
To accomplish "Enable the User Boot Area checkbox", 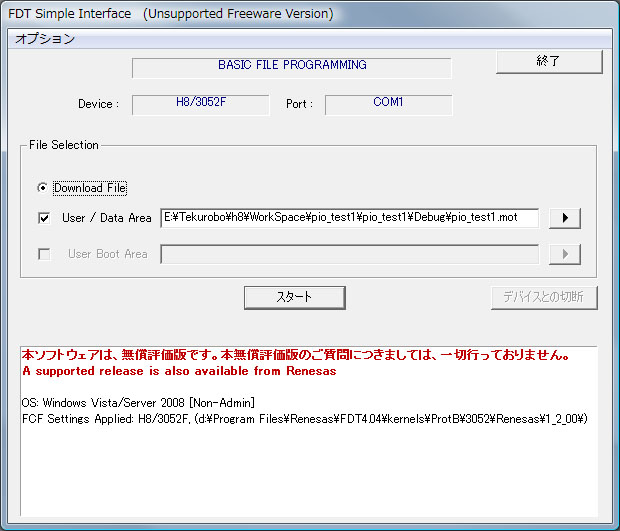I will pos(44,254).
